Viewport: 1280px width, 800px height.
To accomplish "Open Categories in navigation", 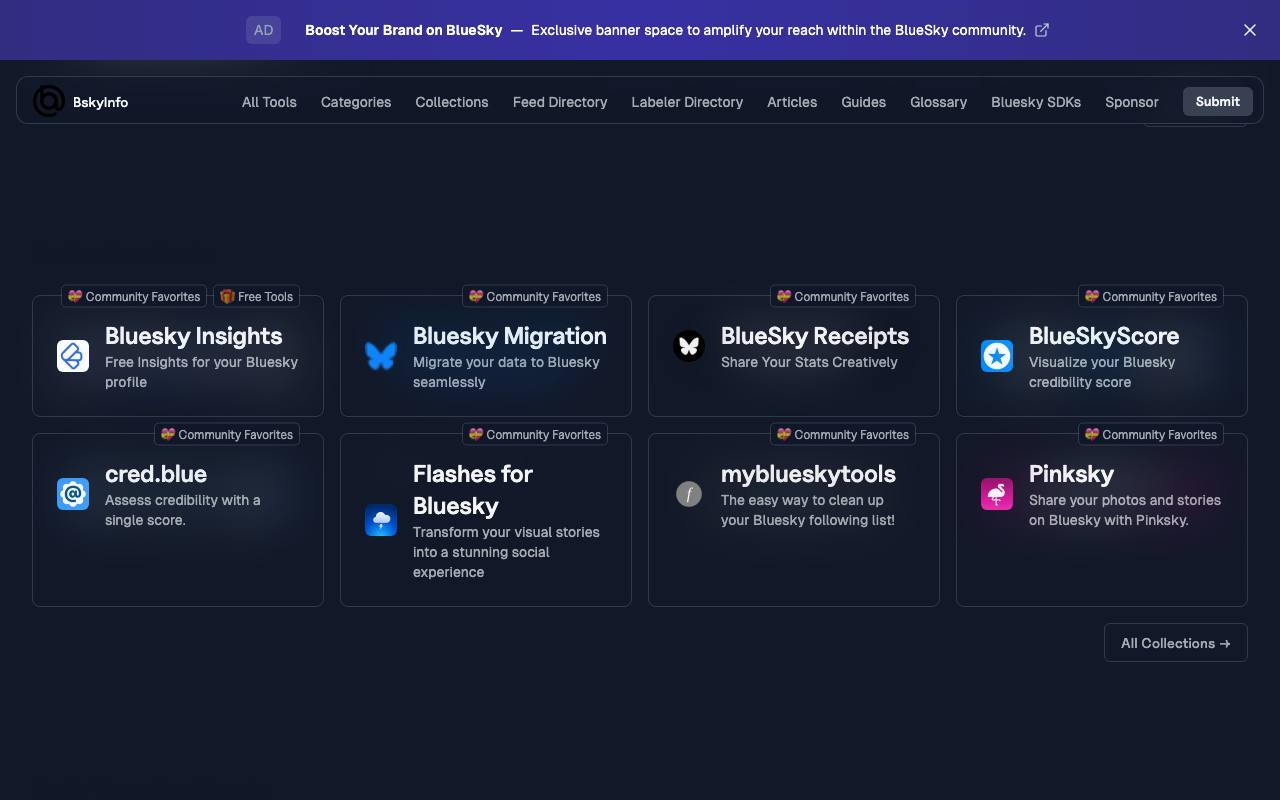I will tap(356, 102).
